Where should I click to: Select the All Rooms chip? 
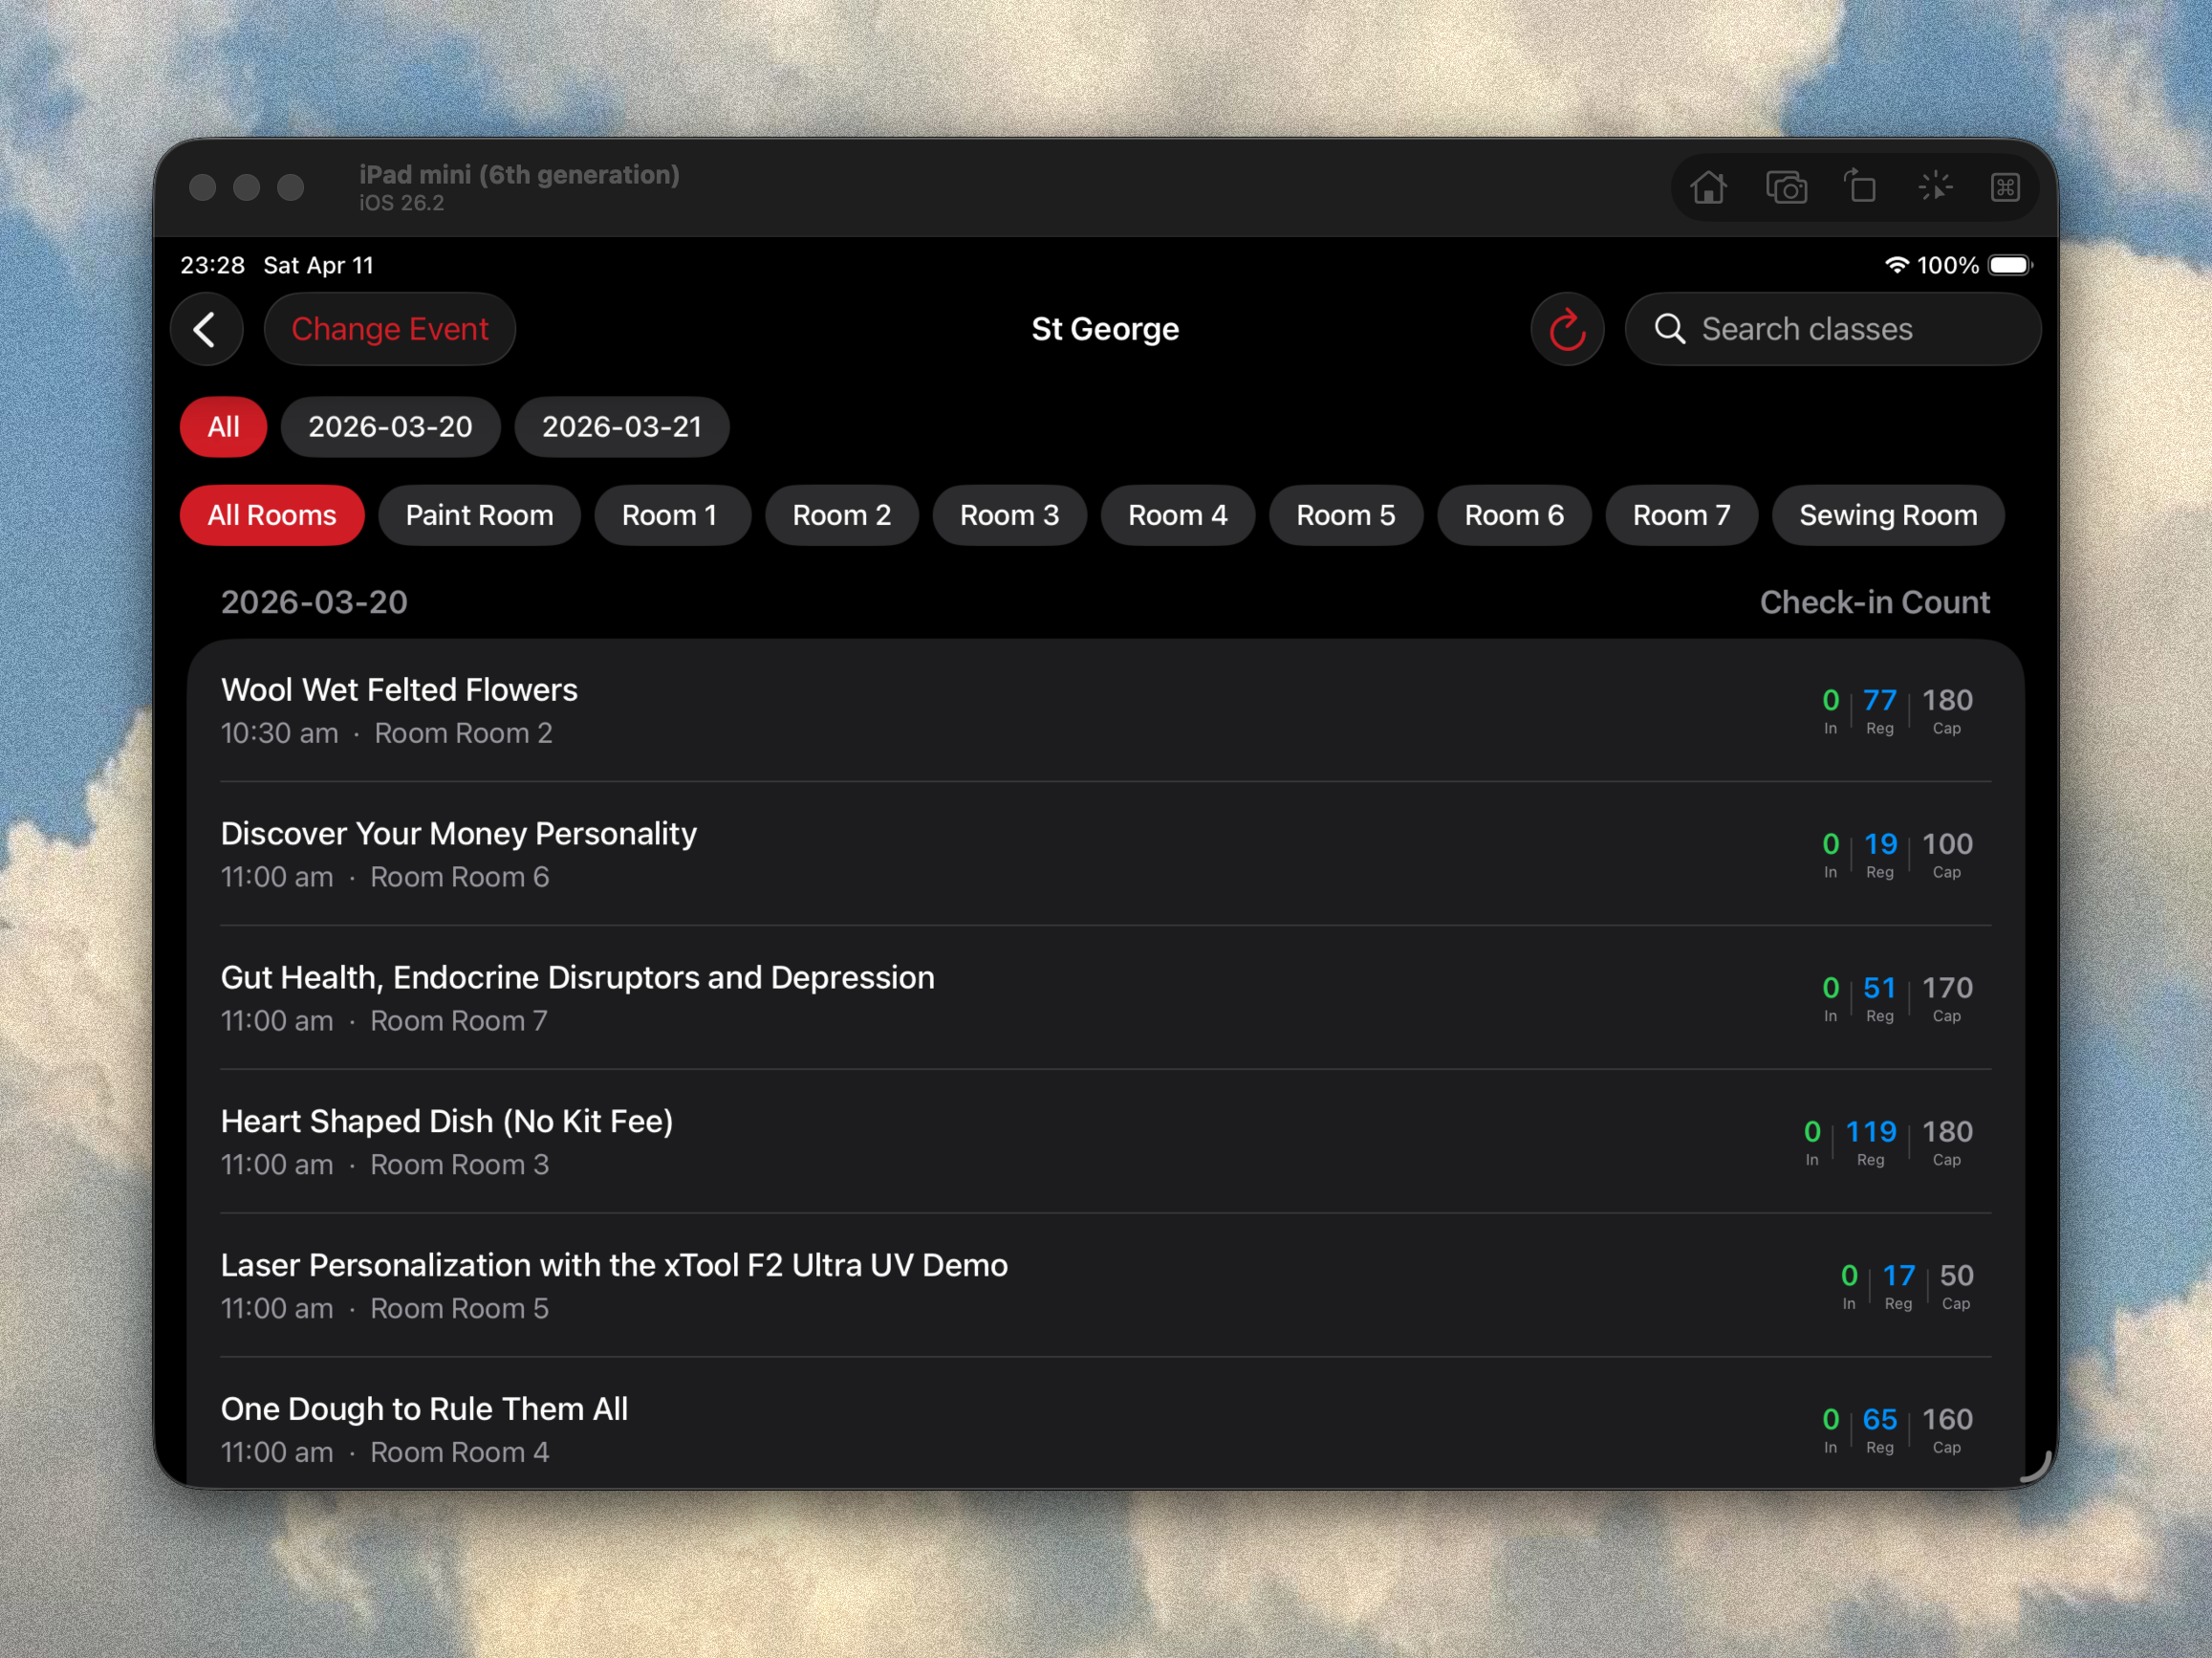click(x=271, y=515)
